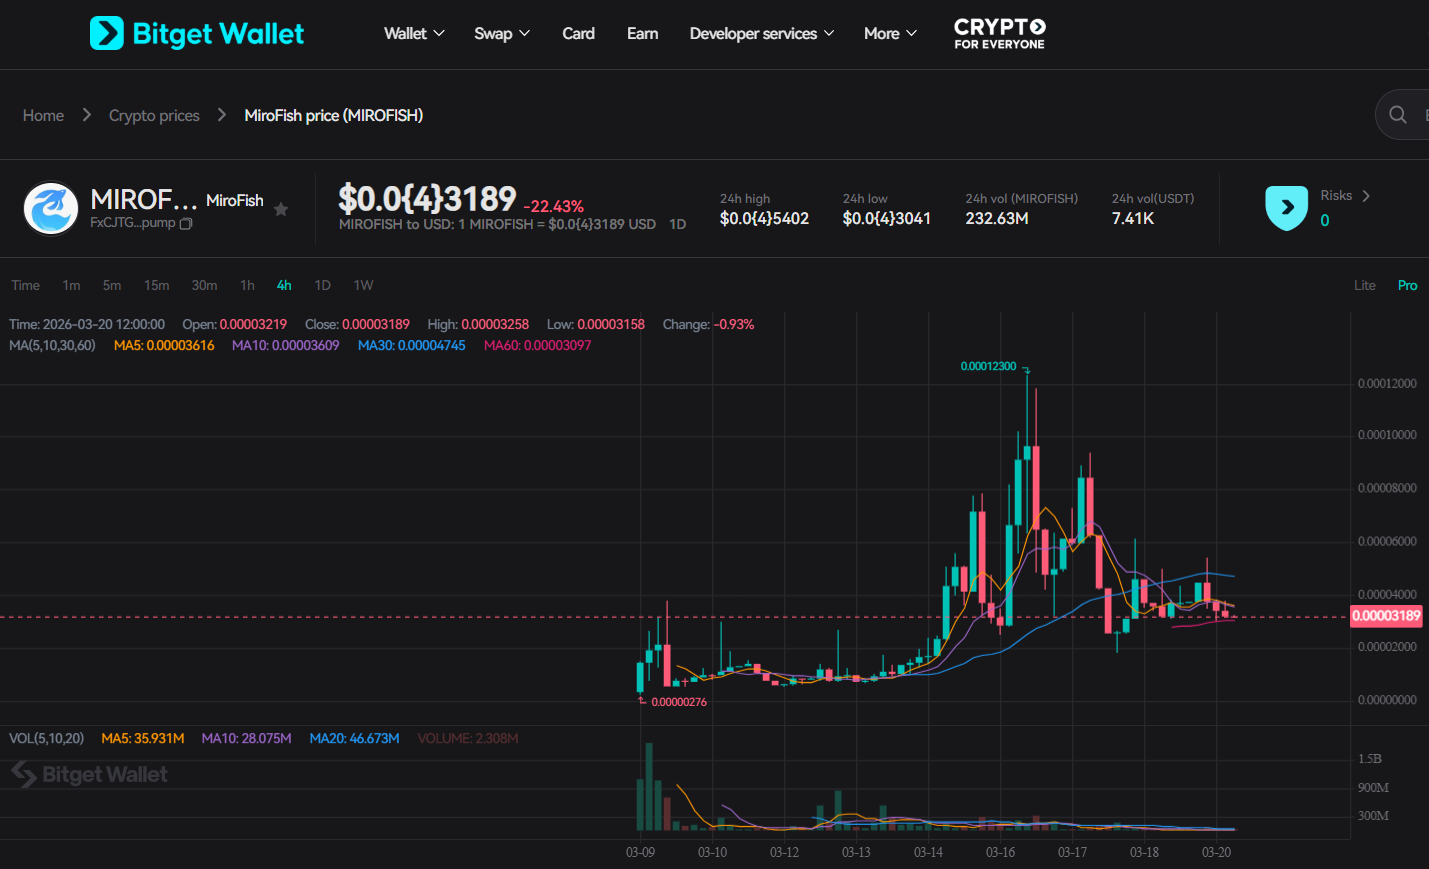Click the MA5 indicator value
1429x869 pixels.
click(164, 345)
